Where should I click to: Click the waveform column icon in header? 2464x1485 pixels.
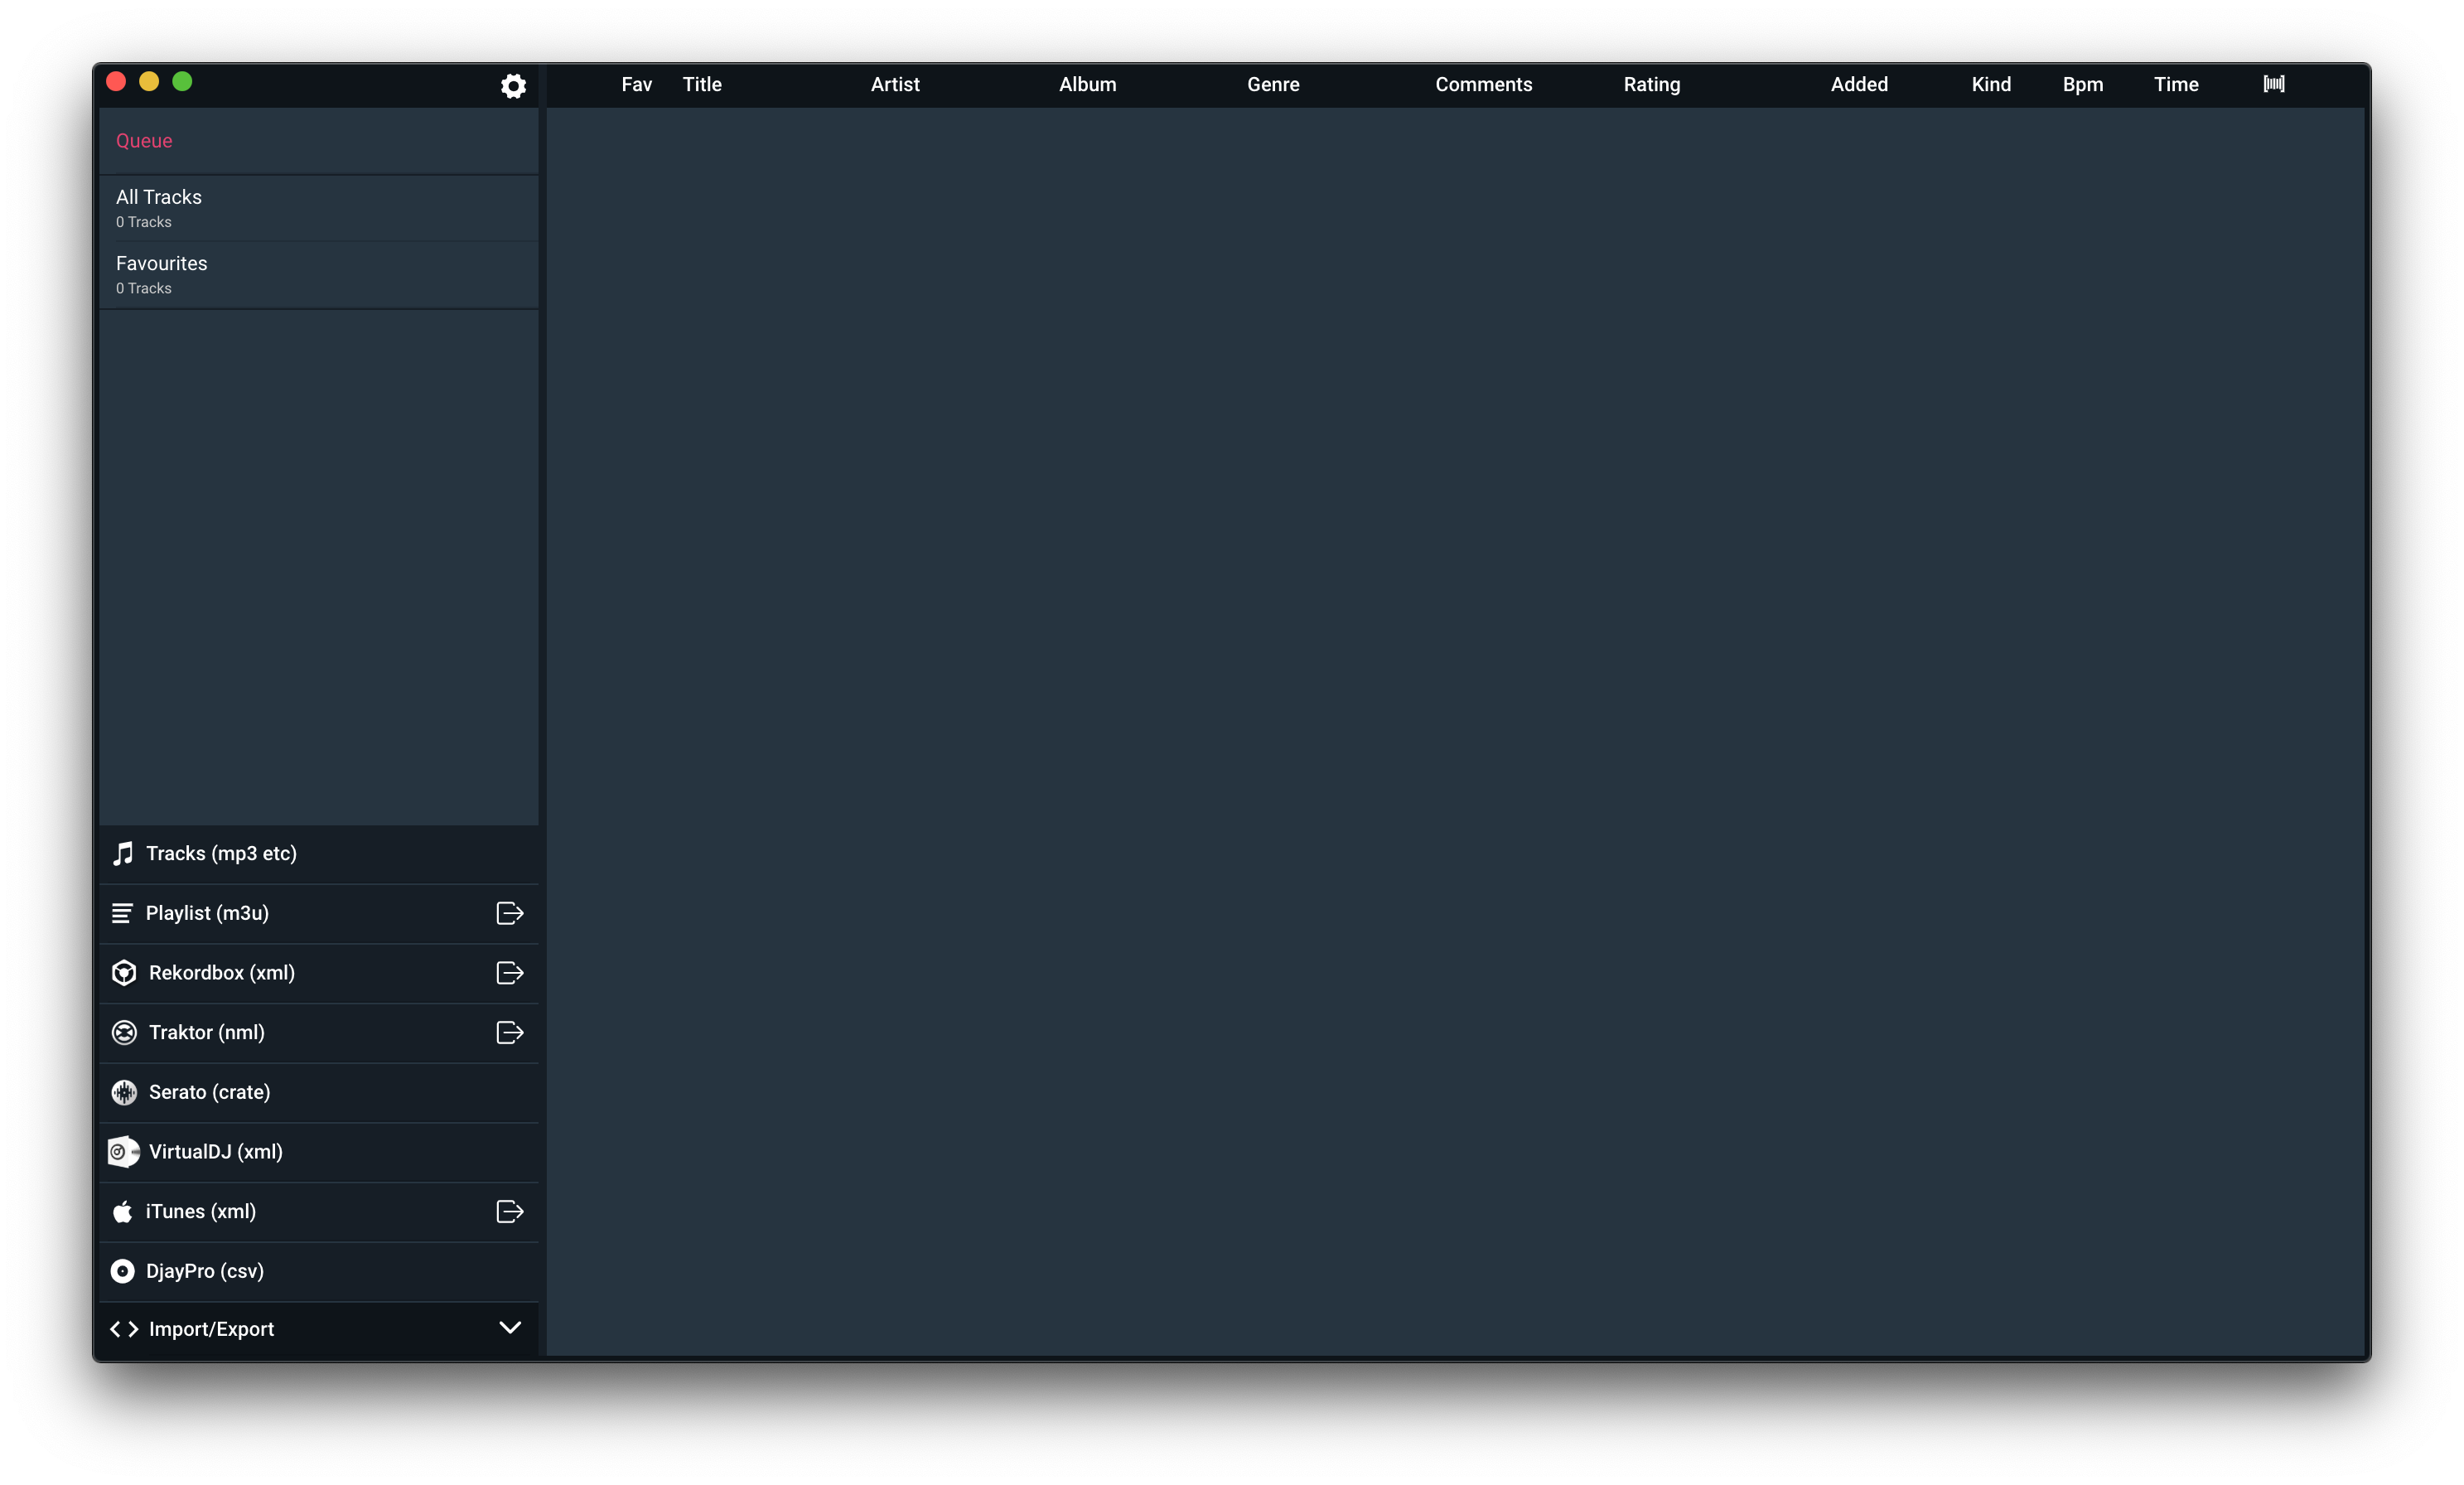point(2273,84)
